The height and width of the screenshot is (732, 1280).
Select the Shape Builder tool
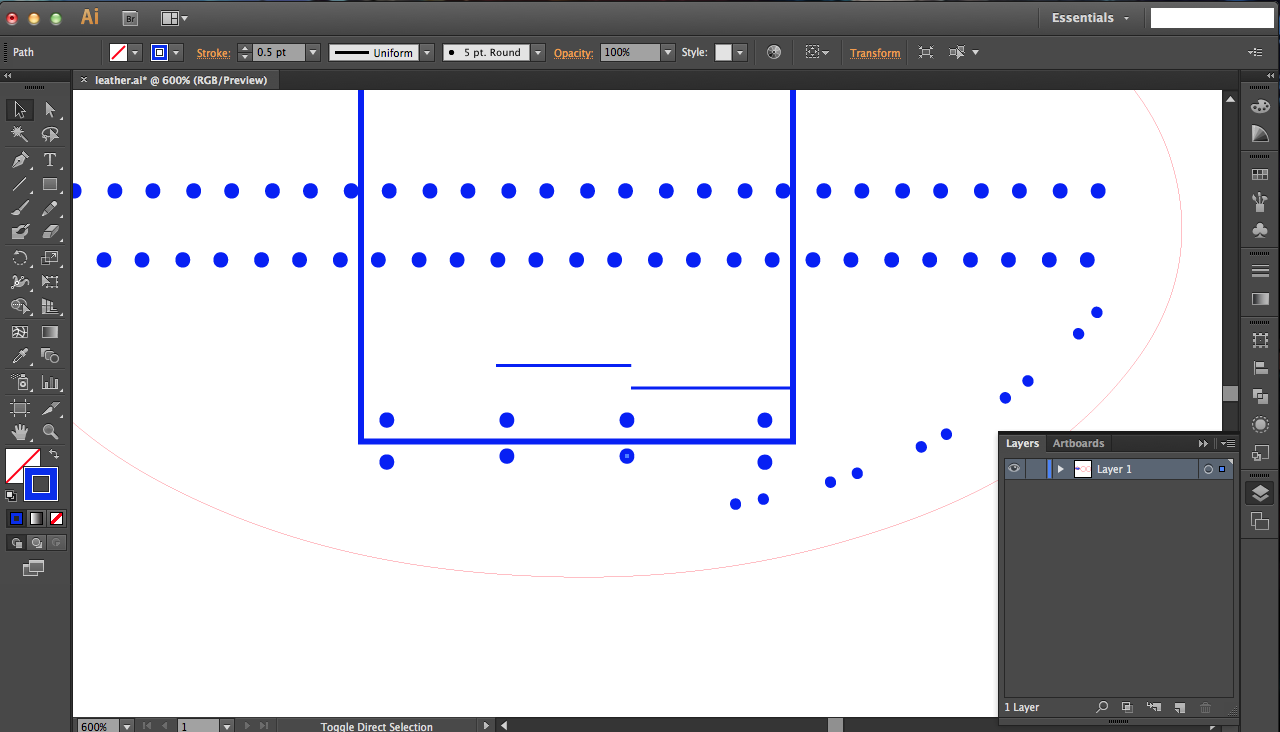[x=20, y=307]
